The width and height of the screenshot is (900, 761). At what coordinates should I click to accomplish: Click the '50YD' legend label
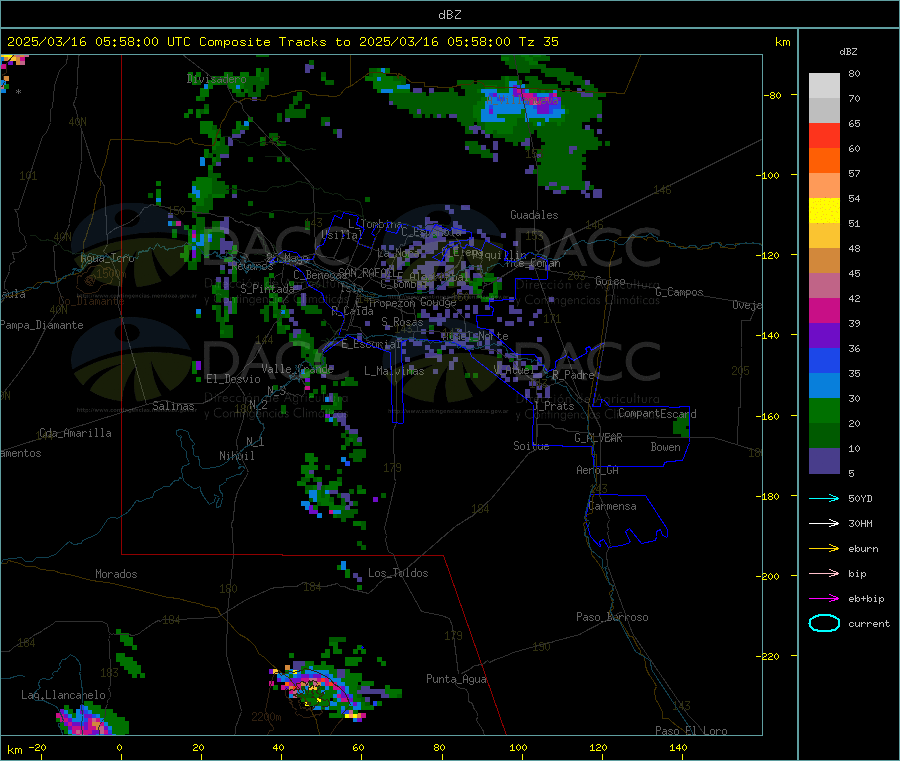860,498
